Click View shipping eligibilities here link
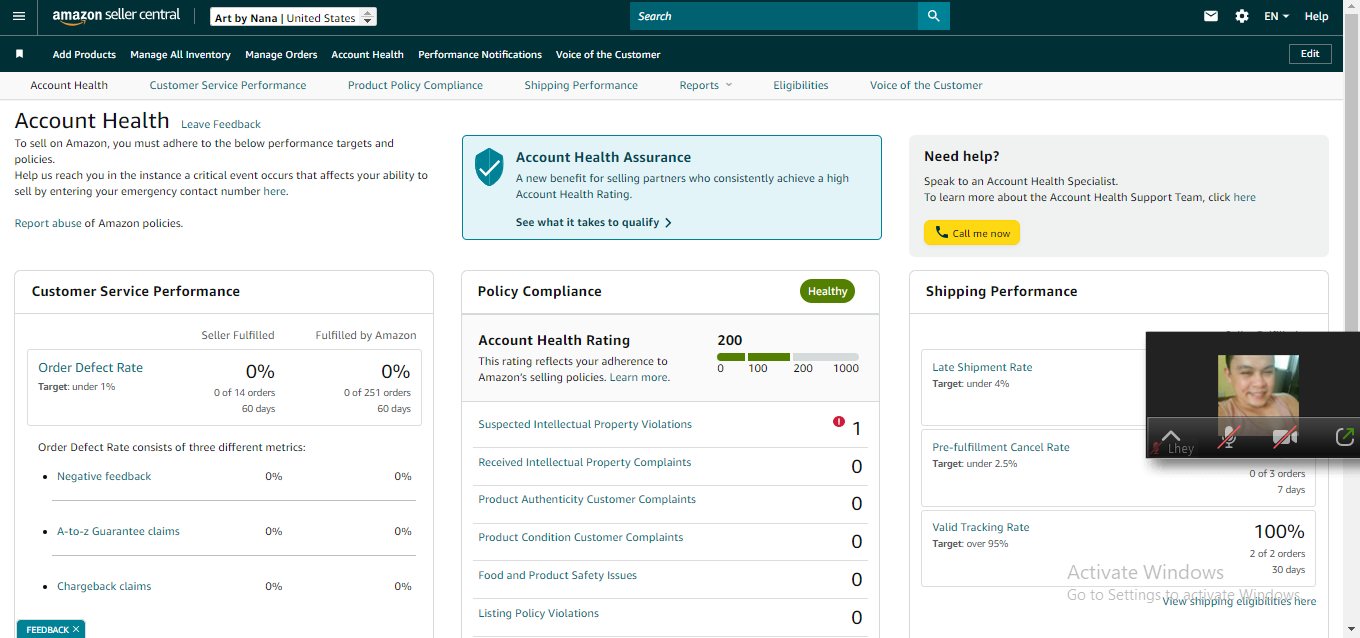The height and width of the screenshot is (638, 1360). tap(1239, 601)
